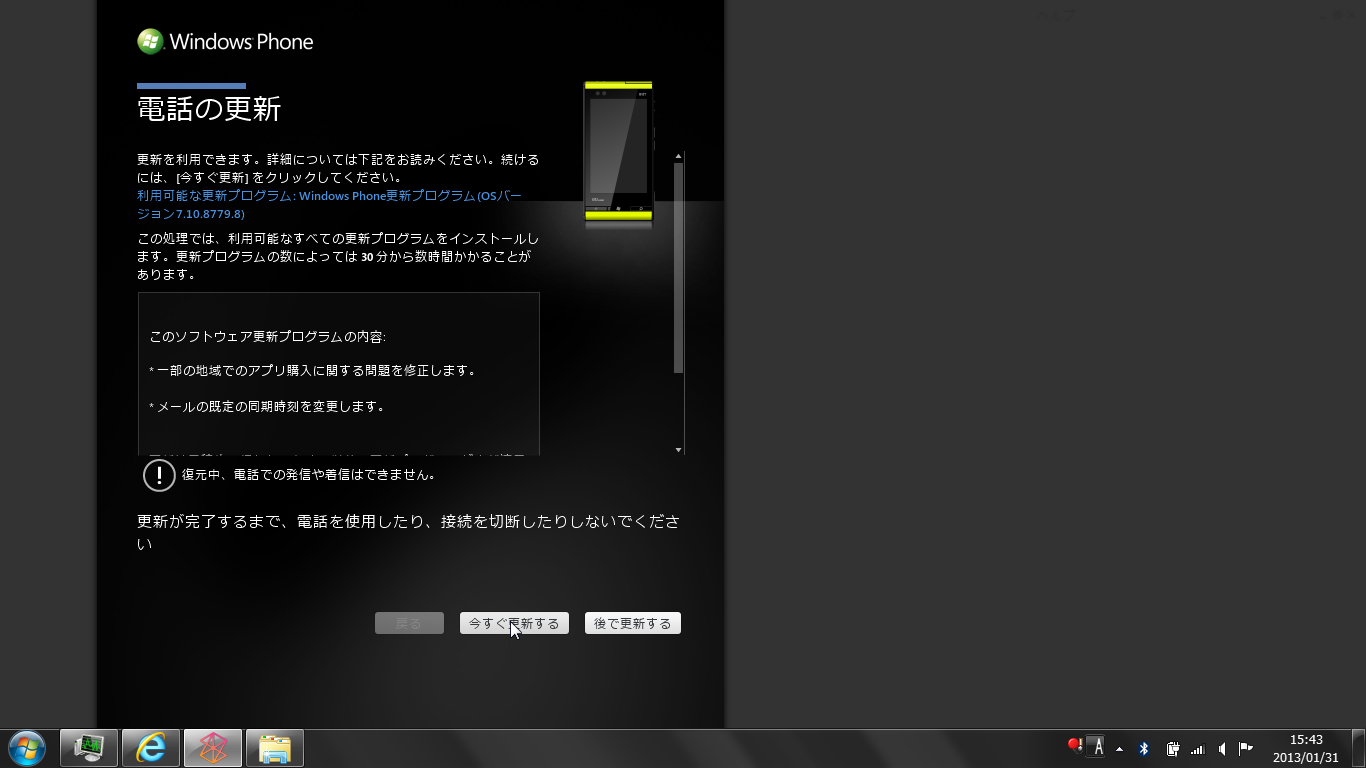Click the text about mail sync time
Screen dimensions: 1366x768
click(x=267, y=407)
